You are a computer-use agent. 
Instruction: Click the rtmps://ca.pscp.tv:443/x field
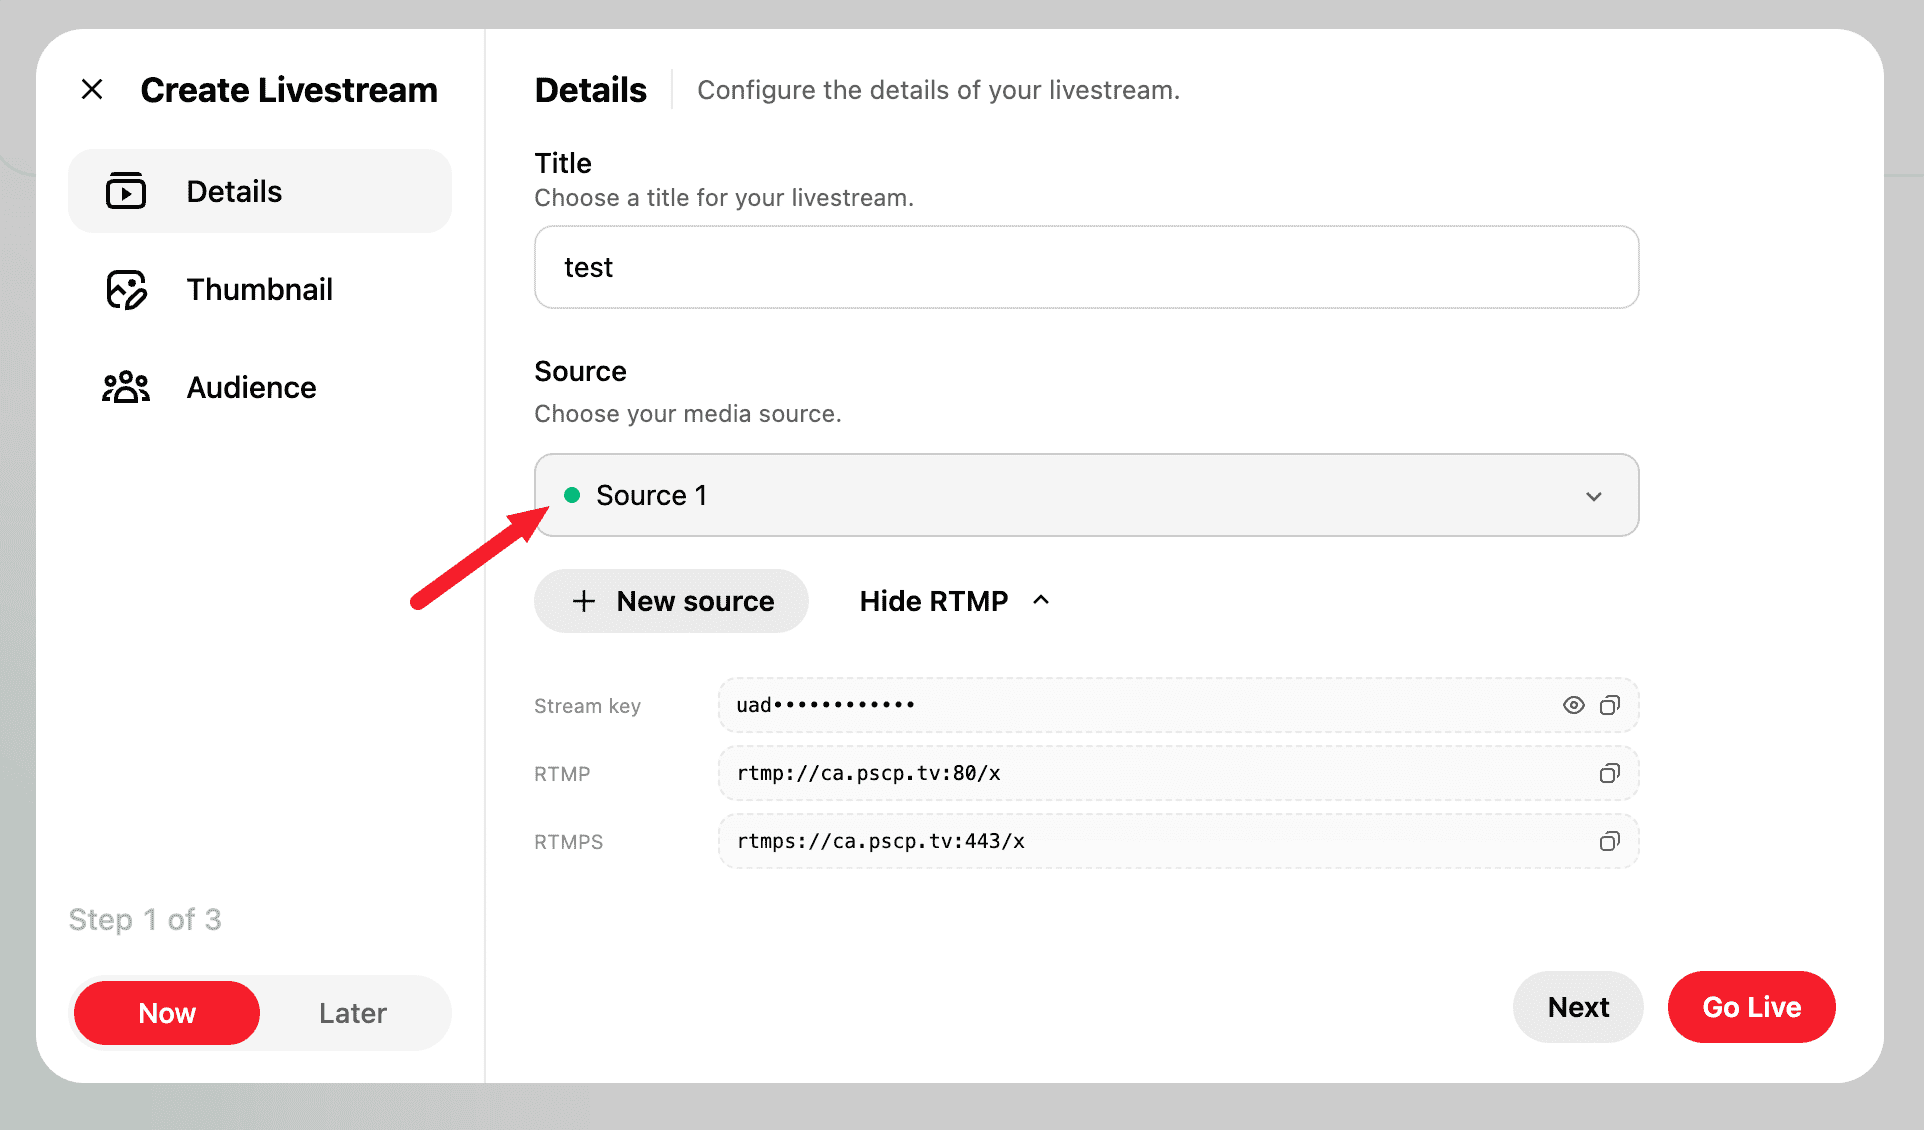point(1178,841)
